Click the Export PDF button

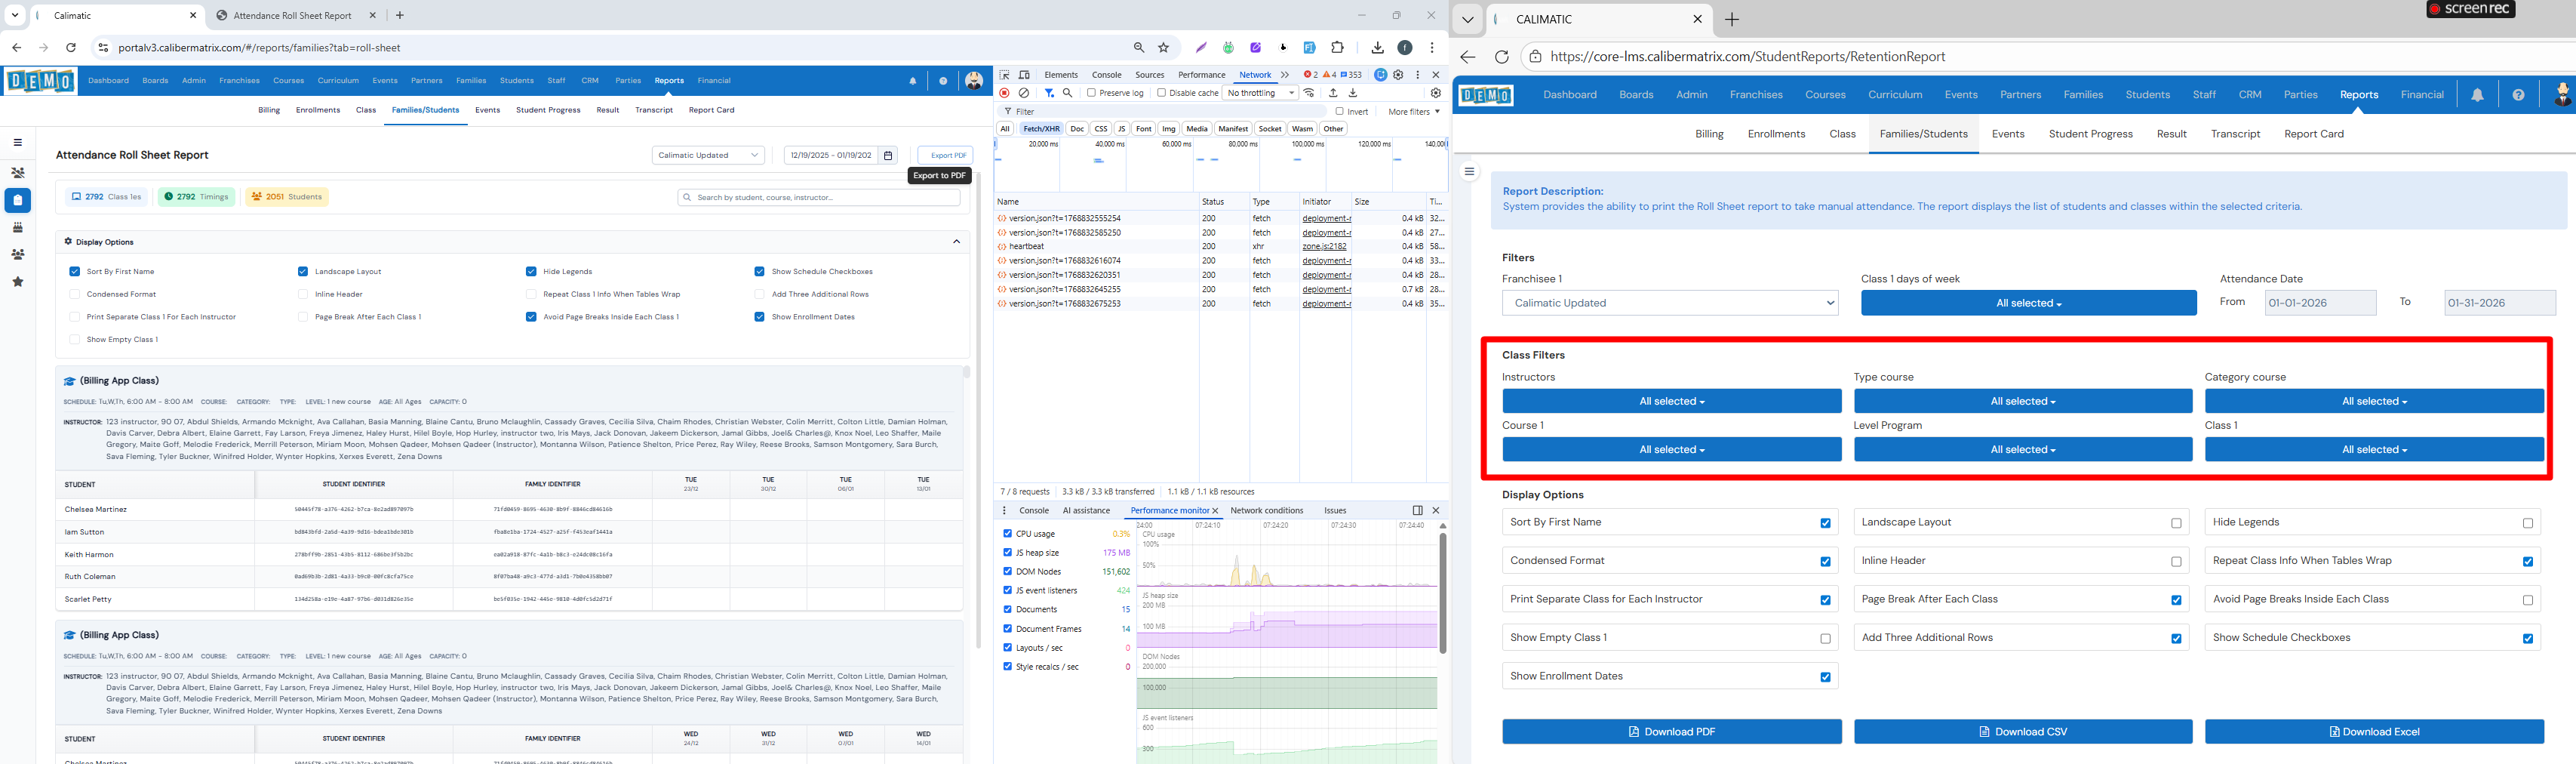click(x=945, y=155)
